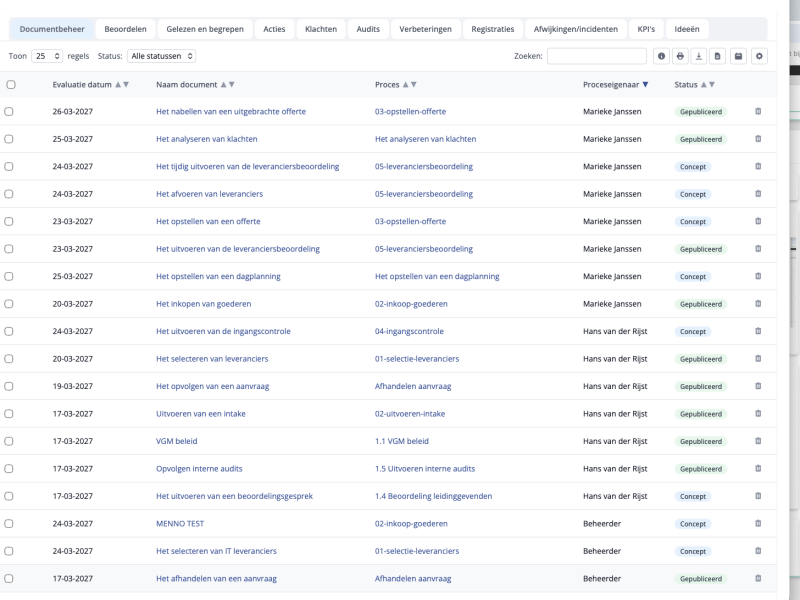
Task: Select all rows with the header checkbox
Action: tap(11, 85)
